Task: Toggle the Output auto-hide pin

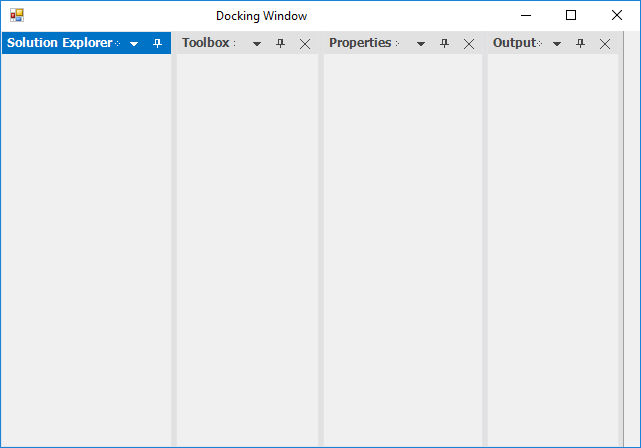Action: [x=580, y=43]
